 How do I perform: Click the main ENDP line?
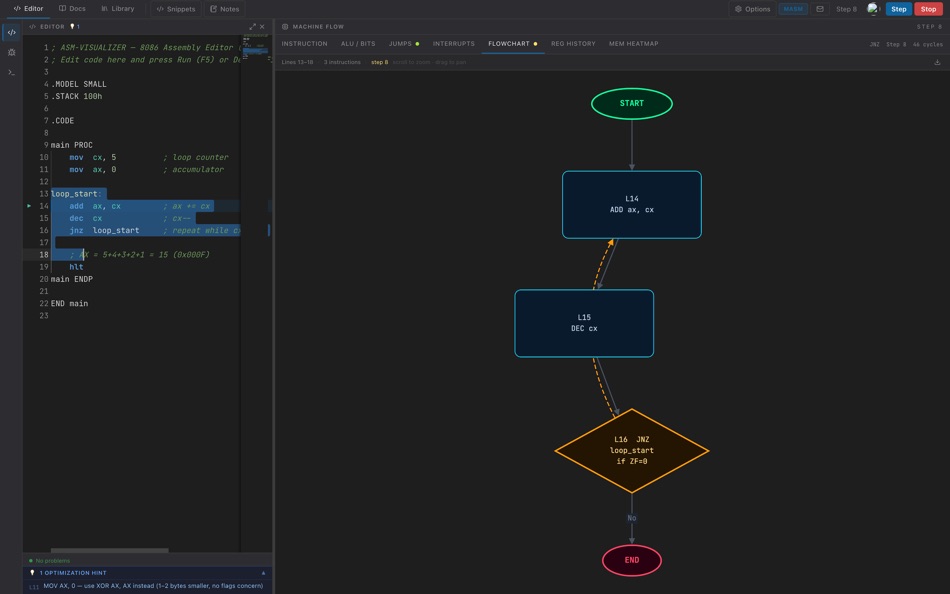[71, 279]
